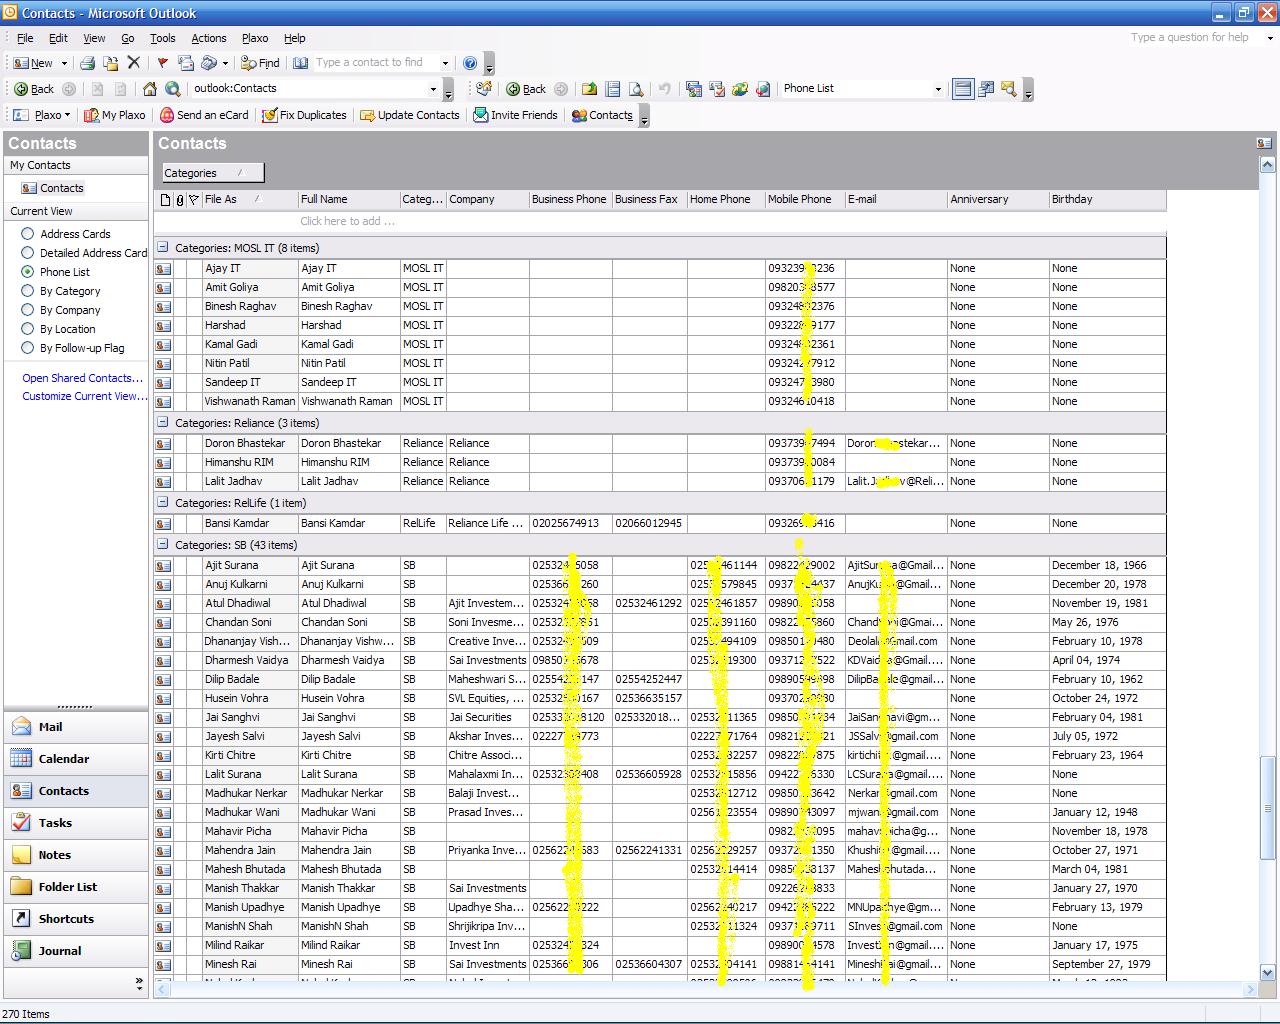Open the Address Book icon
This screenshot has width=1280, height=1024.
(x=301, y=63)
